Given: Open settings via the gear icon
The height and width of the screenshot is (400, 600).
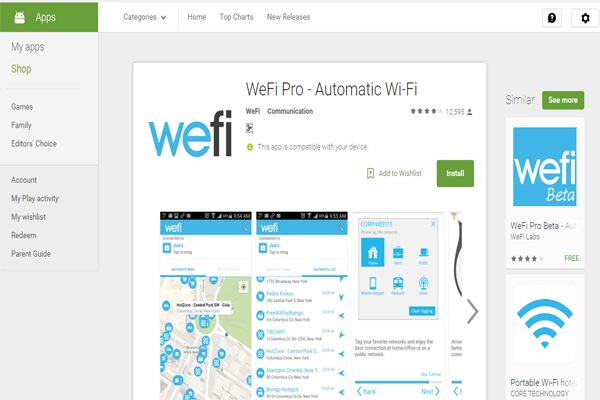Looking at the screenshot, I should 585,18.
